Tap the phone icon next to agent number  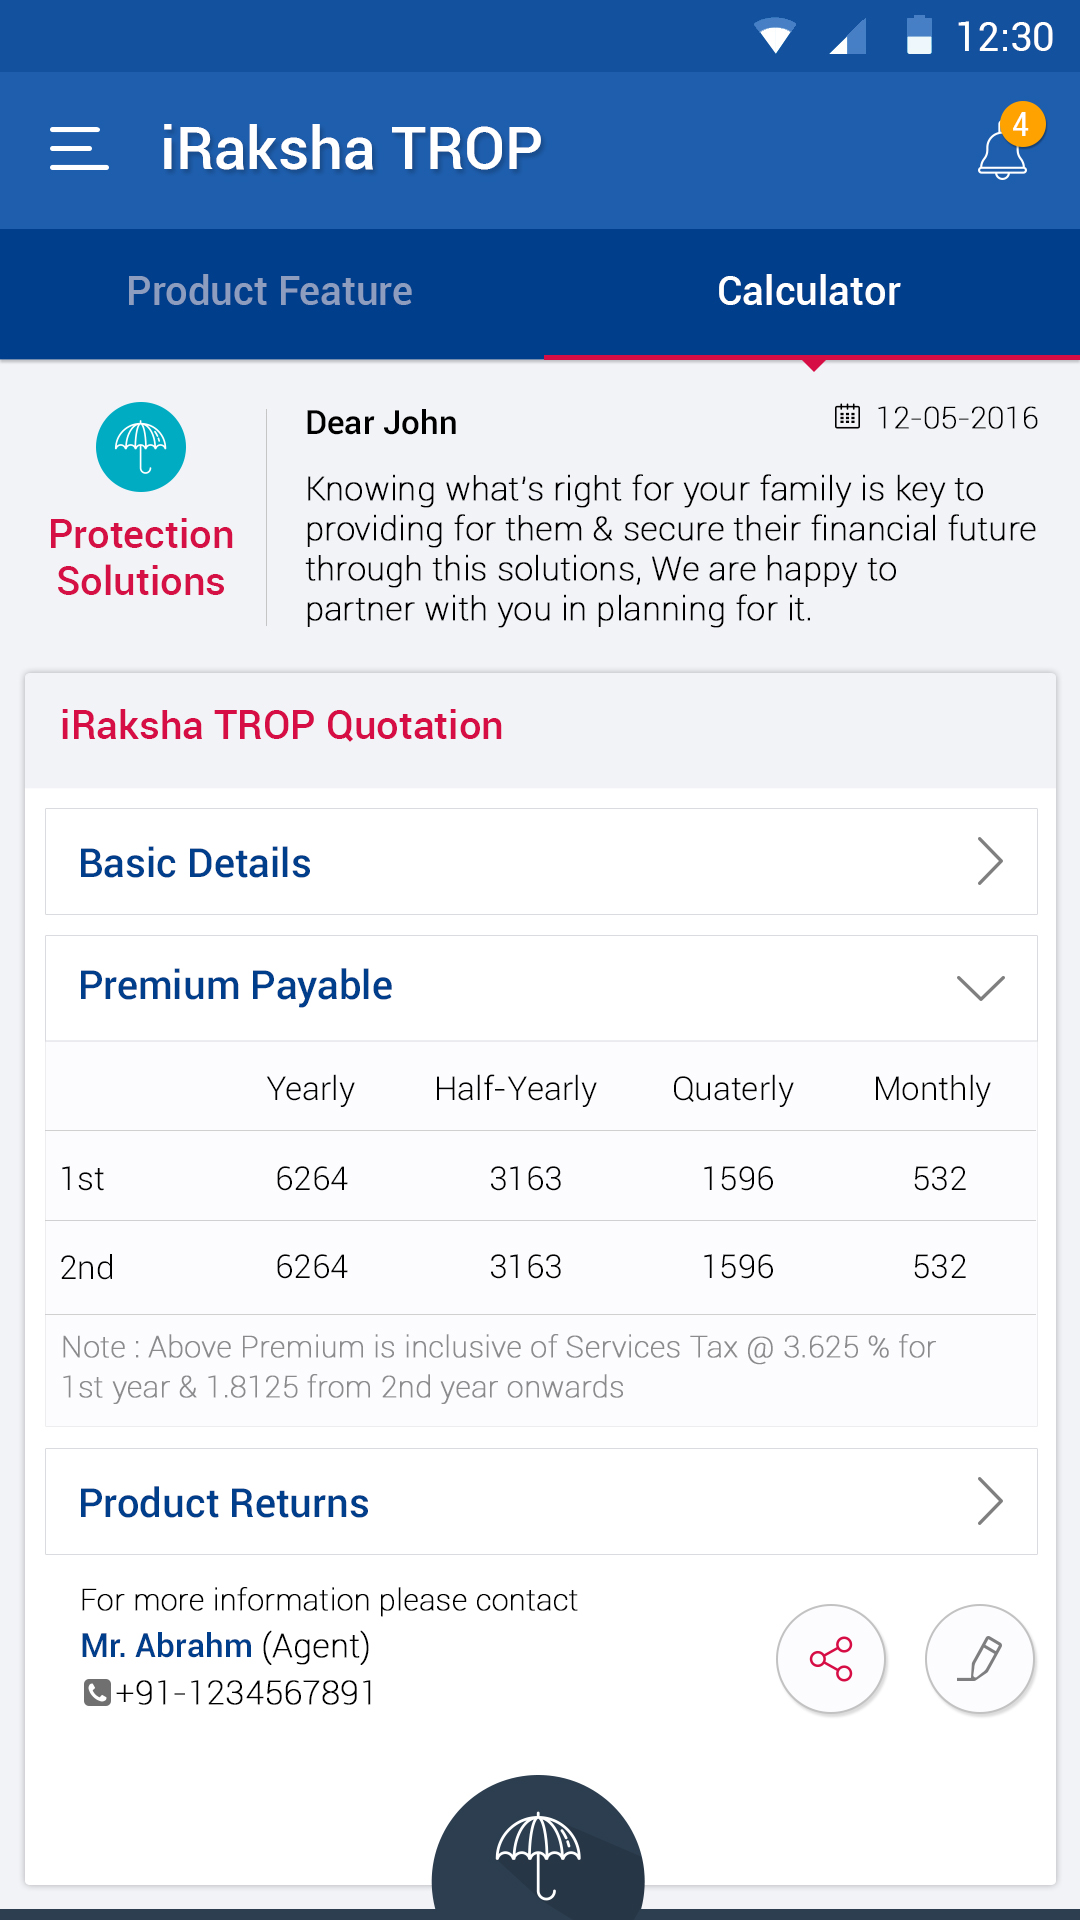click(x=97, y=1693)
